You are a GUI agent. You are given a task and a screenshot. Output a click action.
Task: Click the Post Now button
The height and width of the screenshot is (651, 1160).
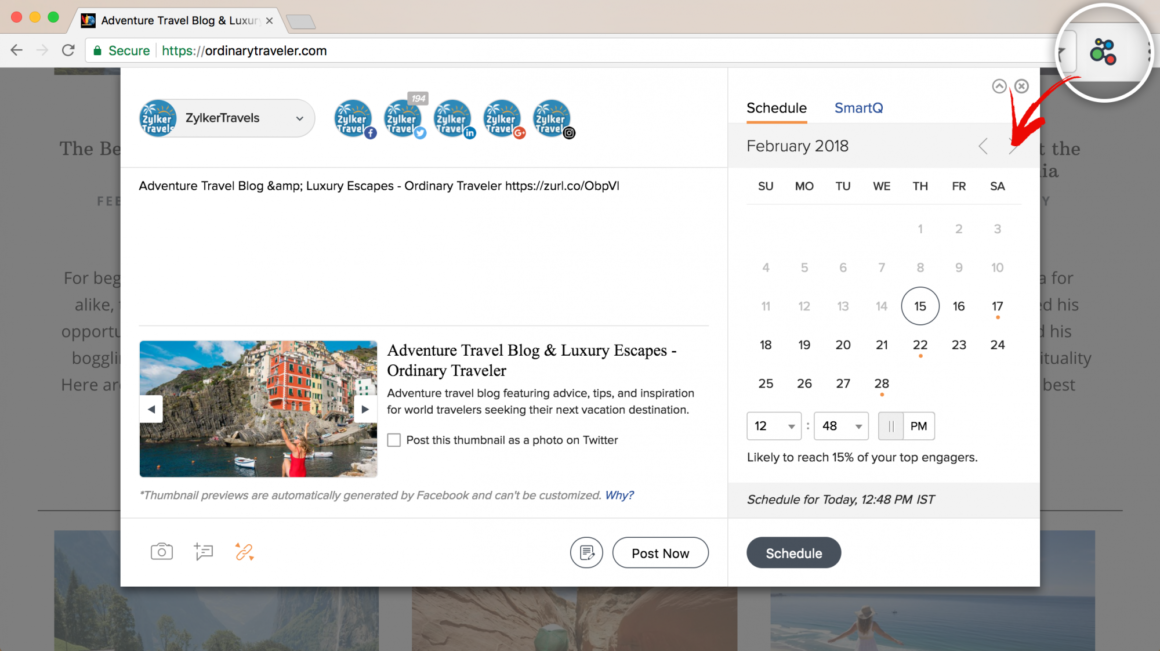660,553
